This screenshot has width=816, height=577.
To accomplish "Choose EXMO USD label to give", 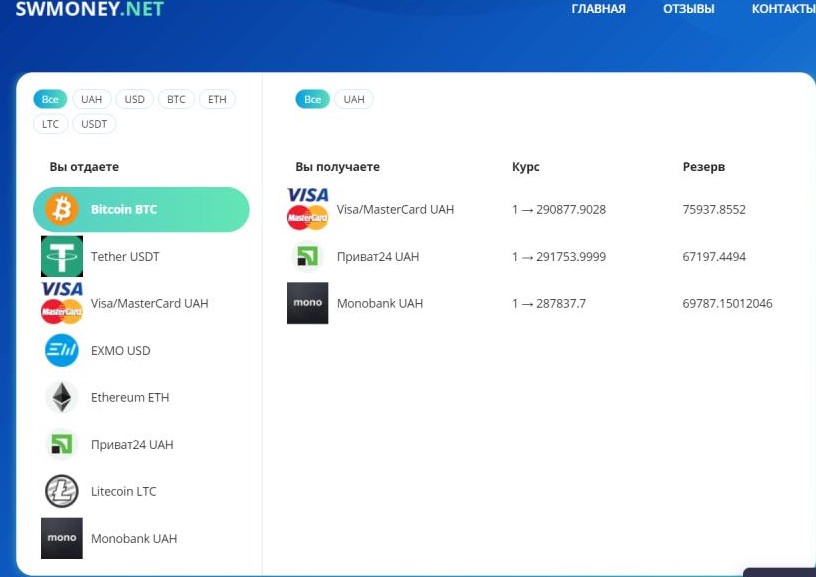I will 121,351.
